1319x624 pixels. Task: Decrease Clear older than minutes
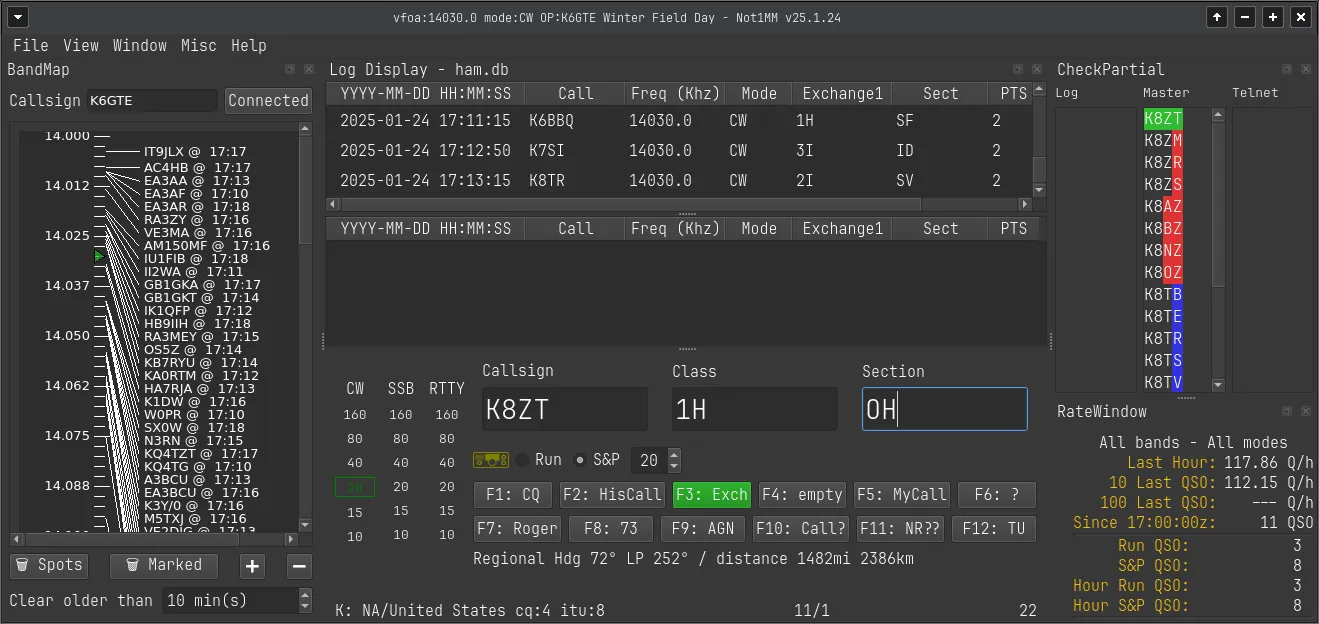[x=305, y=606]
